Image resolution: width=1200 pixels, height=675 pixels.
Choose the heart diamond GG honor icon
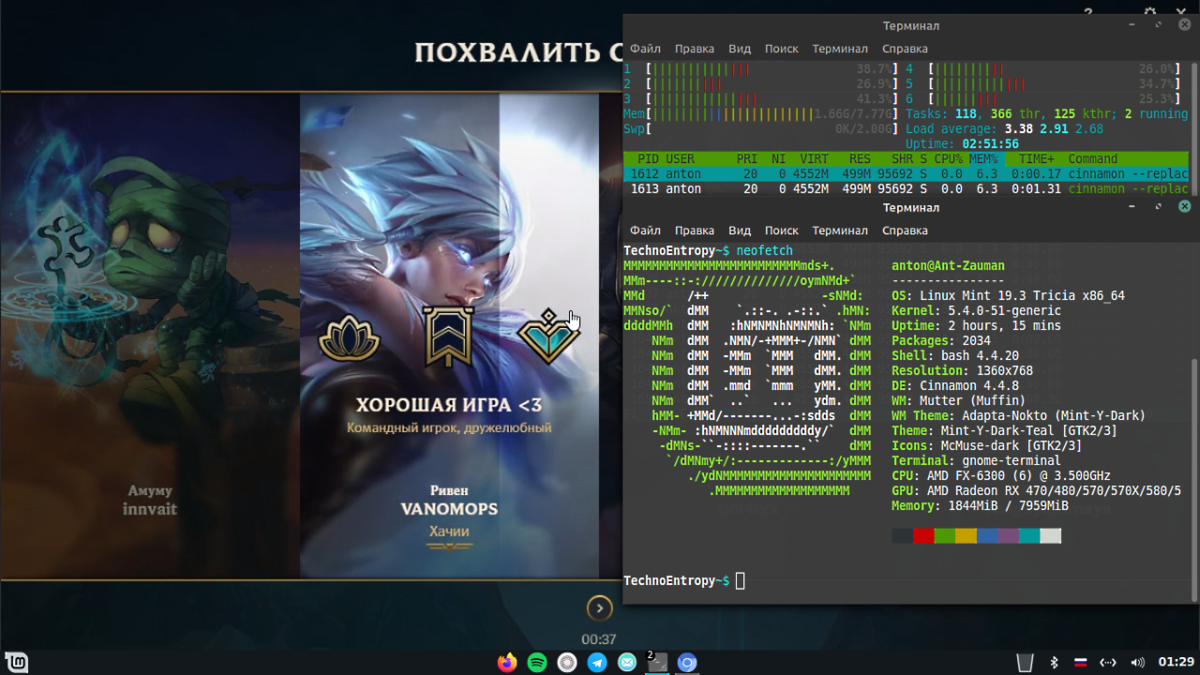pyautogui.click(x=548, y=338)
